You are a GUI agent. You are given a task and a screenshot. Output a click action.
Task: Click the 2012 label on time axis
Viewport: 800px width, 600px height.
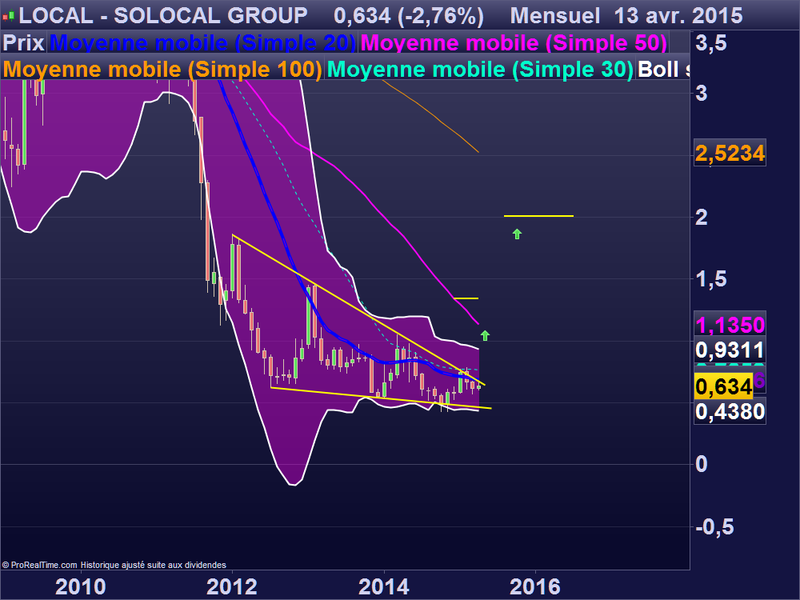coord(232,587)
